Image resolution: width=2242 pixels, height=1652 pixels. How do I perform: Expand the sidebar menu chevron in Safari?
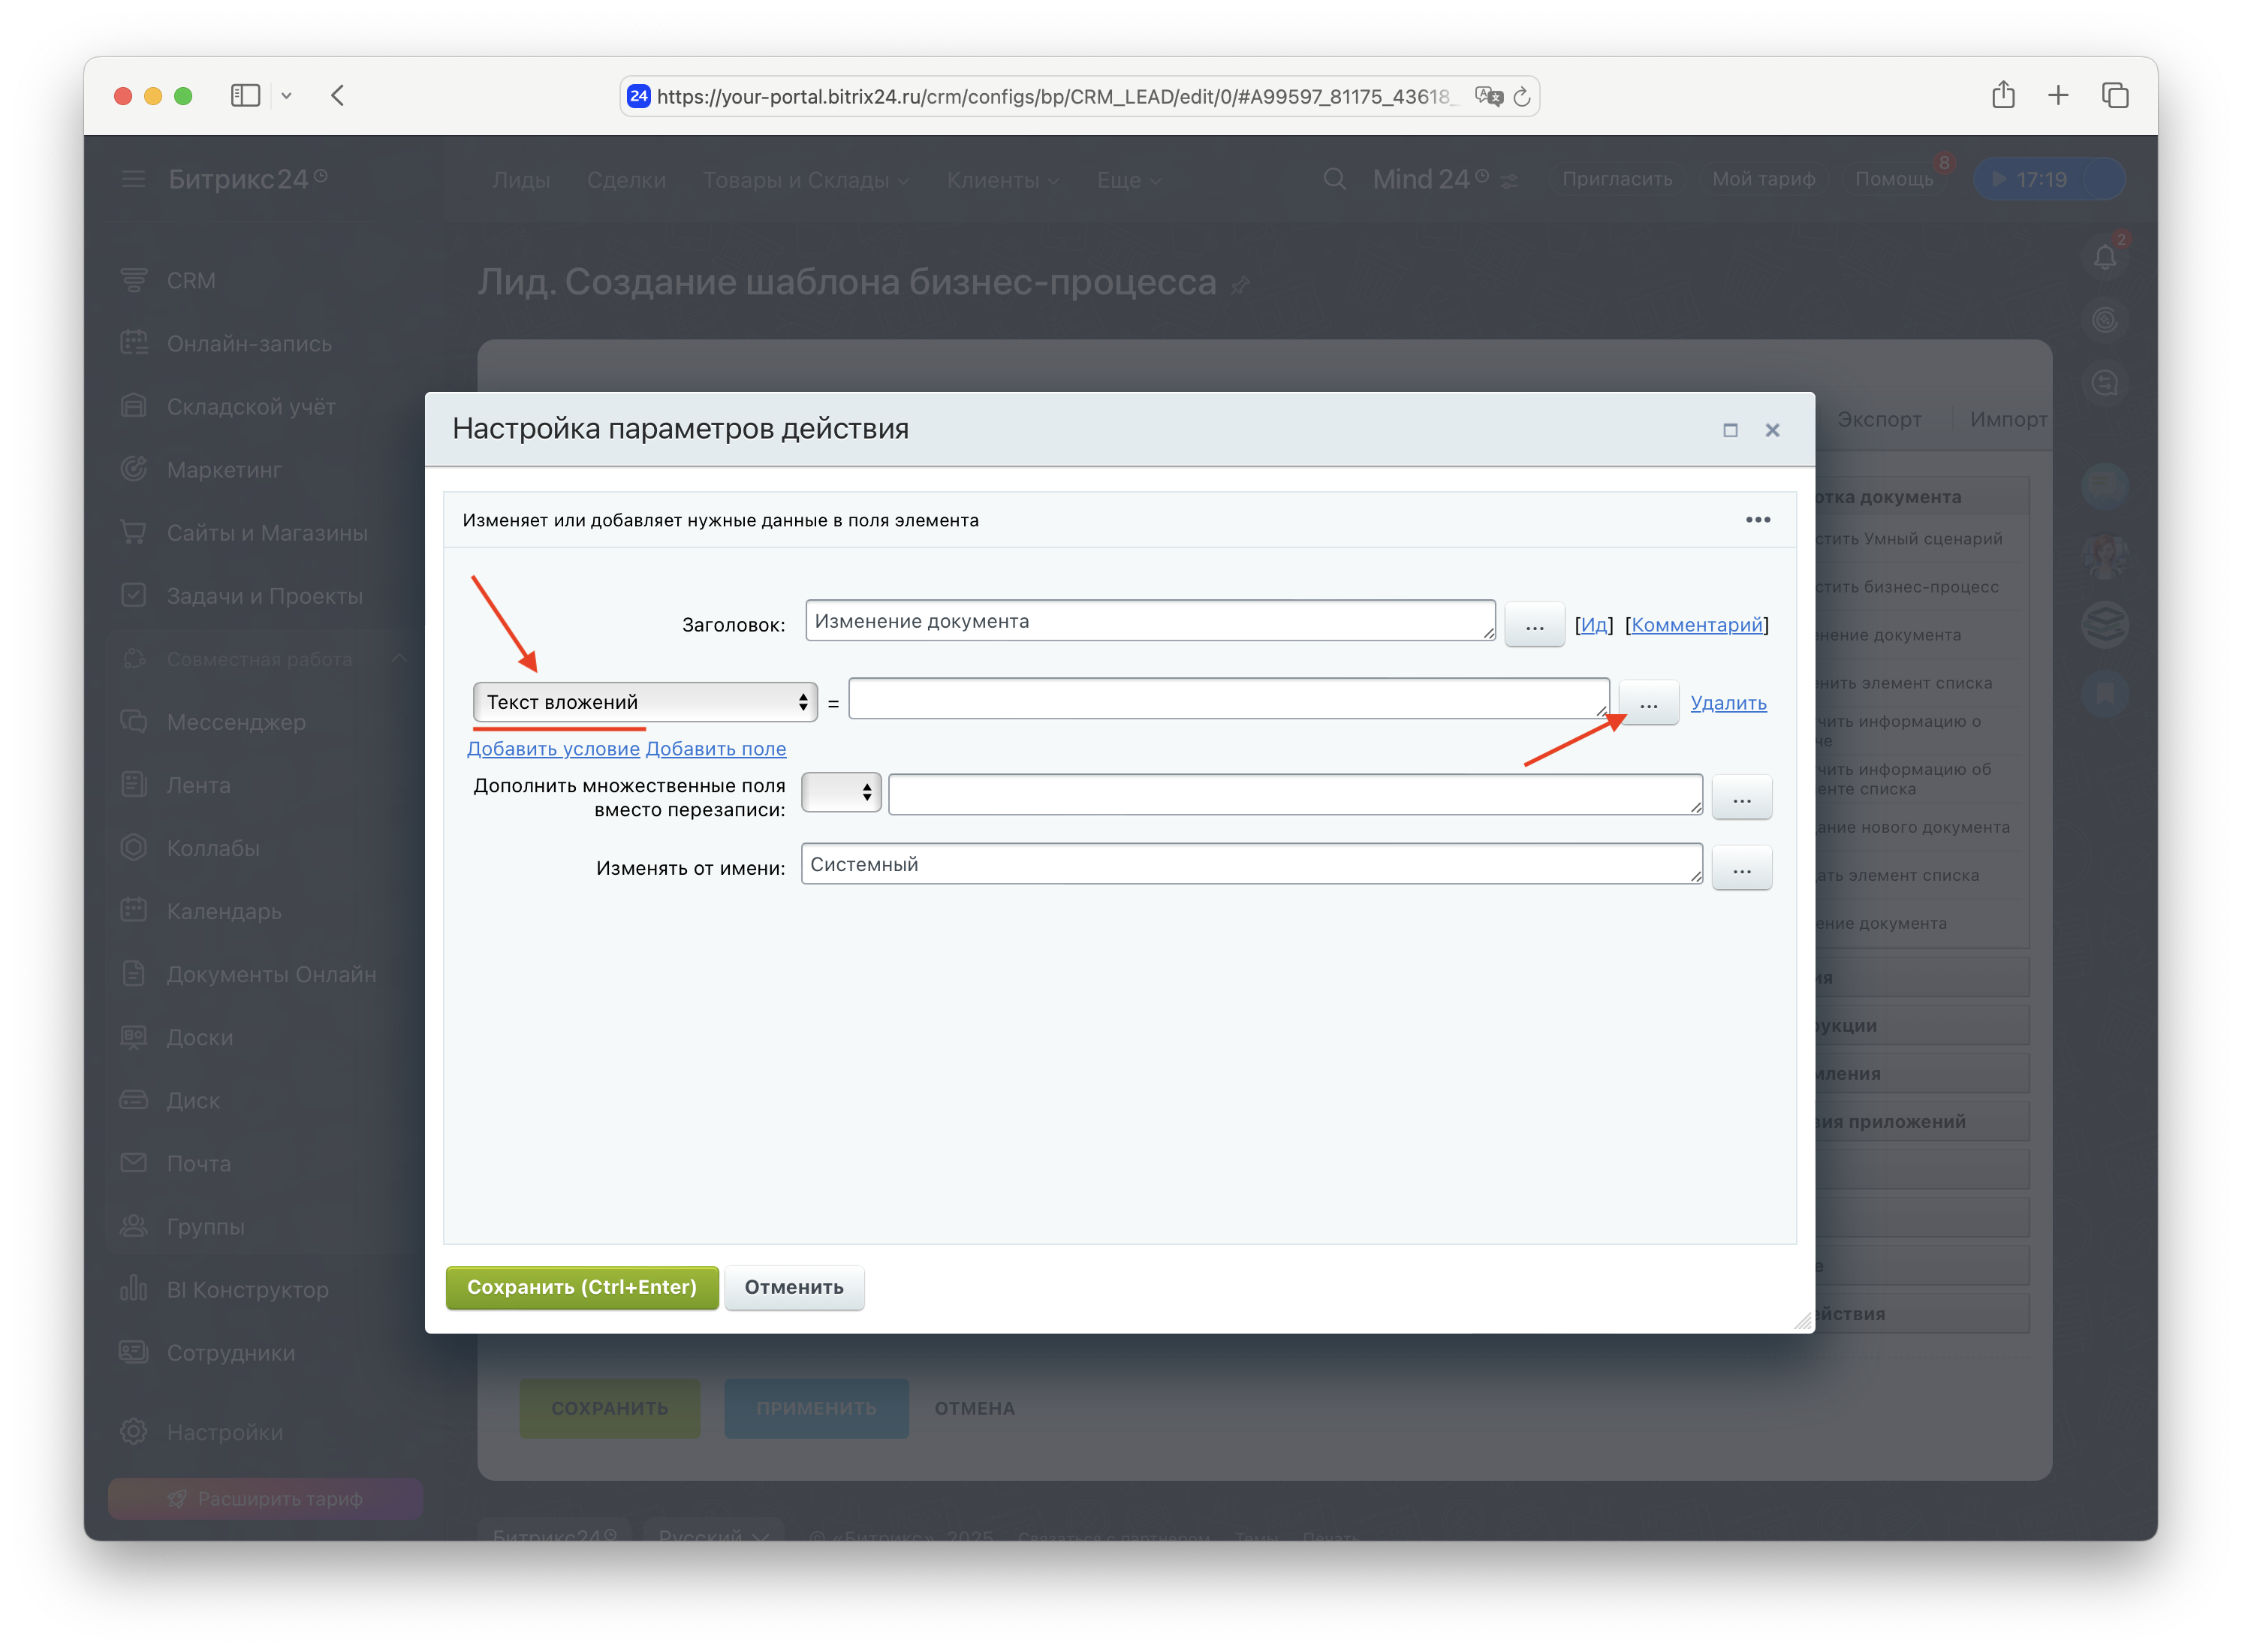287,96
